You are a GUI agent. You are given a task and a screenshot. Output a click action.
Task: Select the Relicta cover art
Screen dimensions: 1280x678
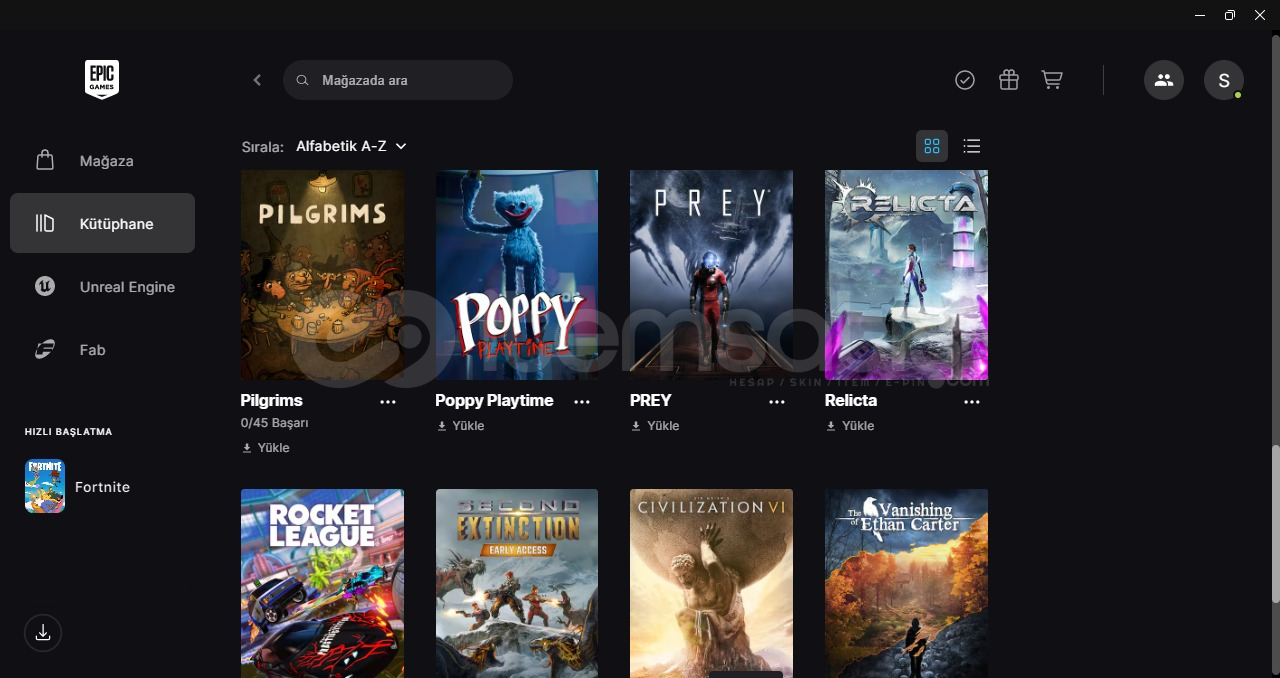906,275
